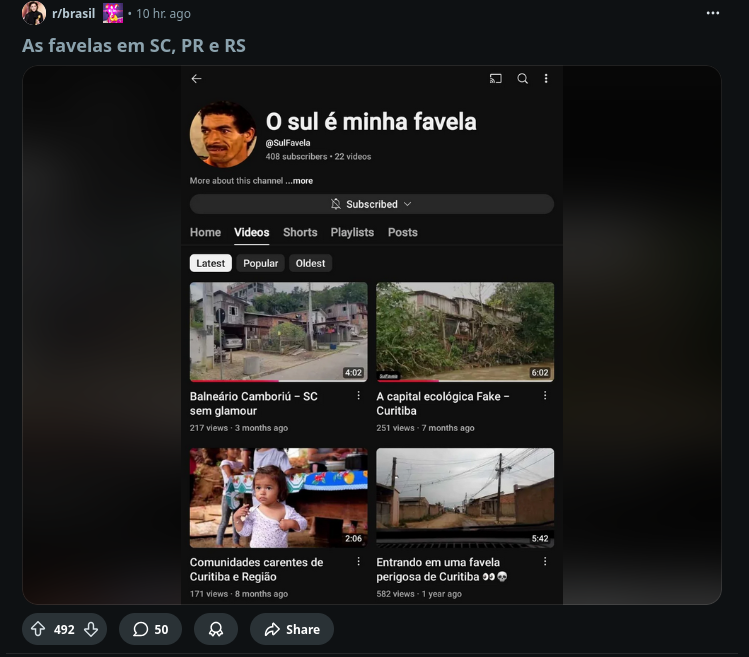Open post title 'As favelas em SC, PR e RS'
The width and height of the screenshot is (749, 657).
click(134, 45)
